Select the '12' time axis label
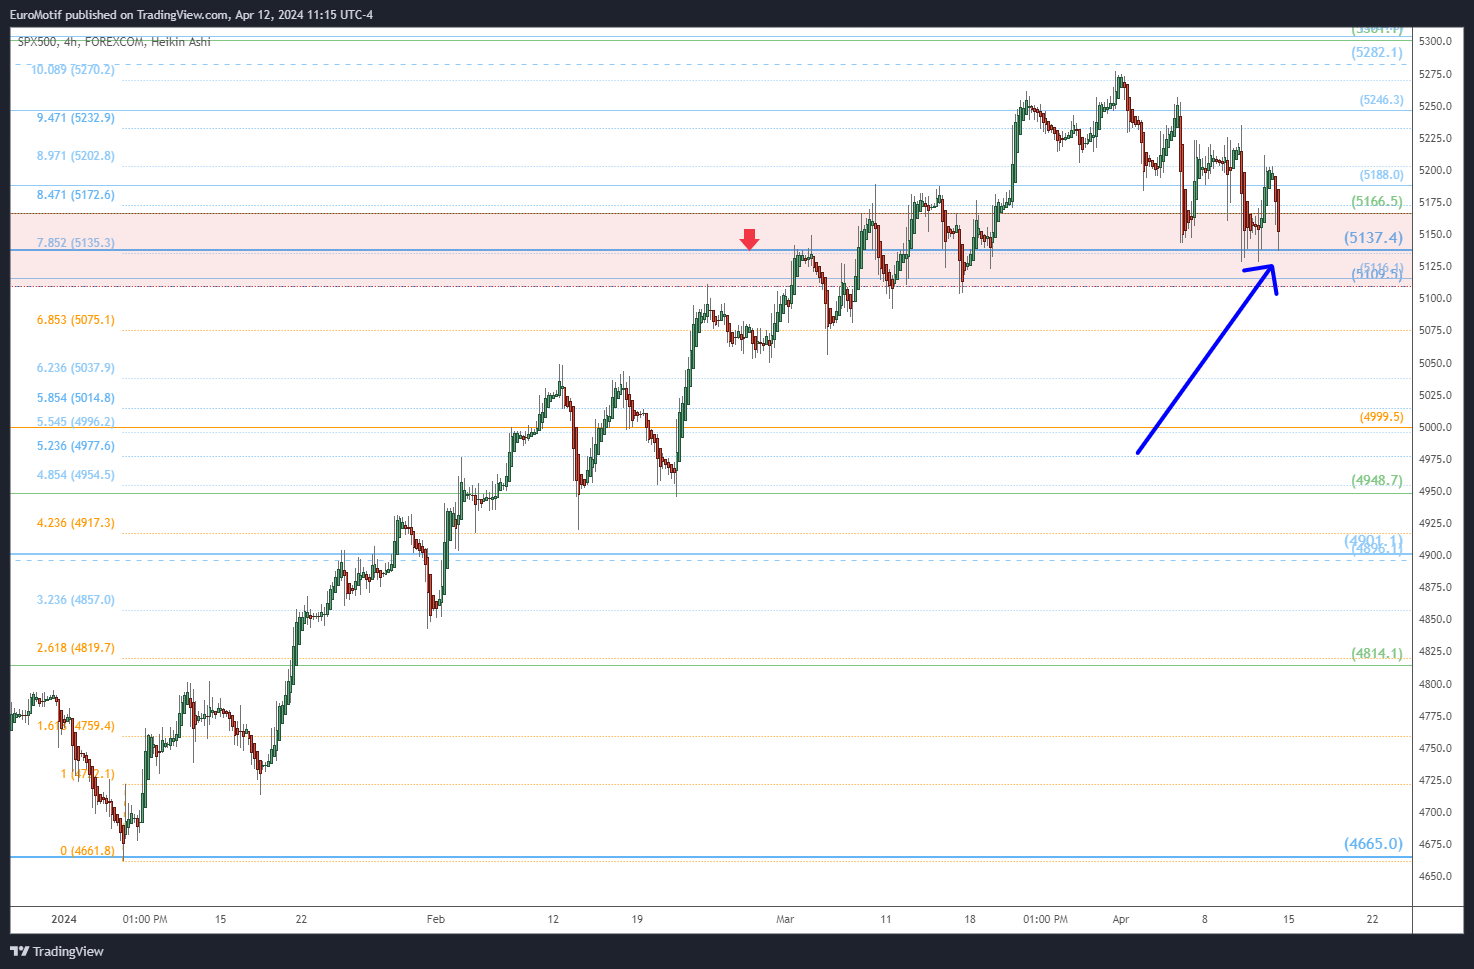This screenshot has height=969, width=1474. pyautogui.click(x=553, y=919)
